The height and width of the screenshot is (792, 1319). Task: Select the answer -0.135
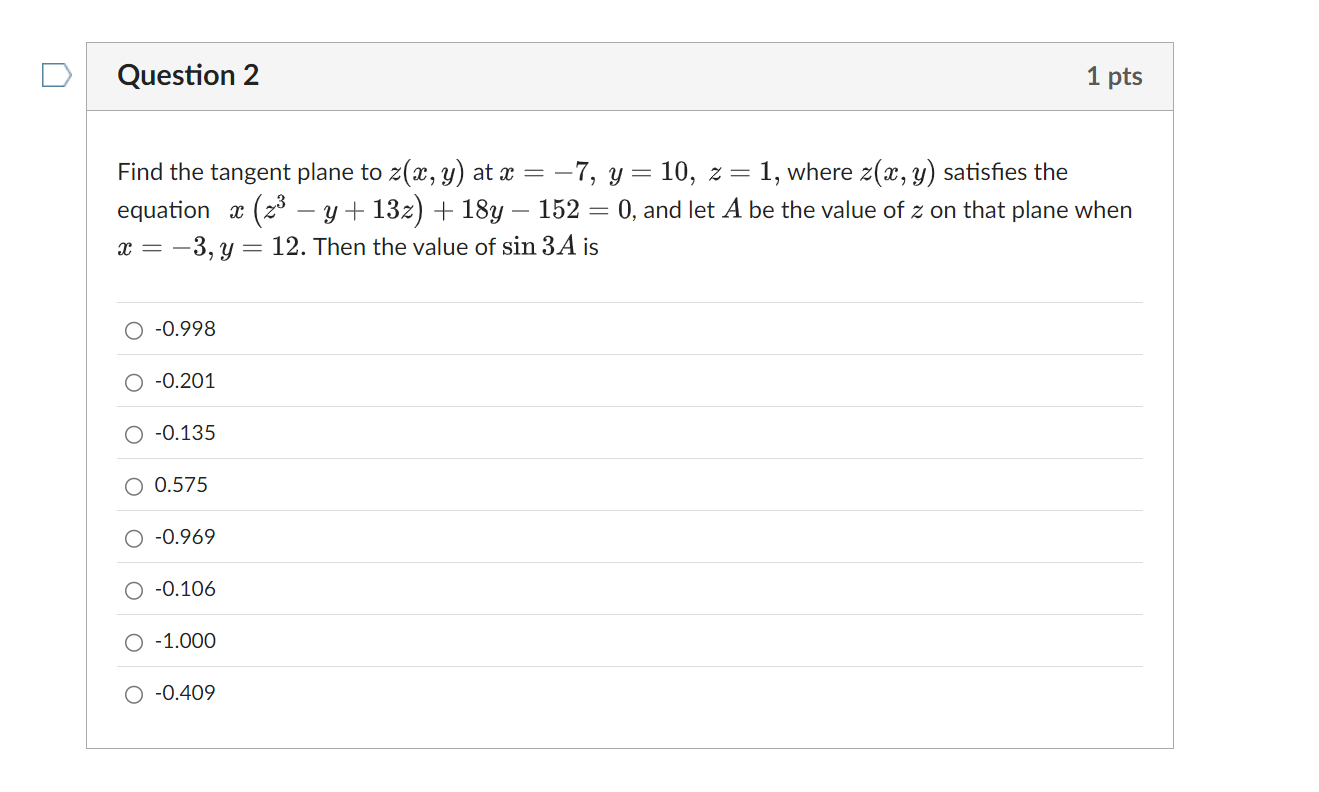(133, 433)
